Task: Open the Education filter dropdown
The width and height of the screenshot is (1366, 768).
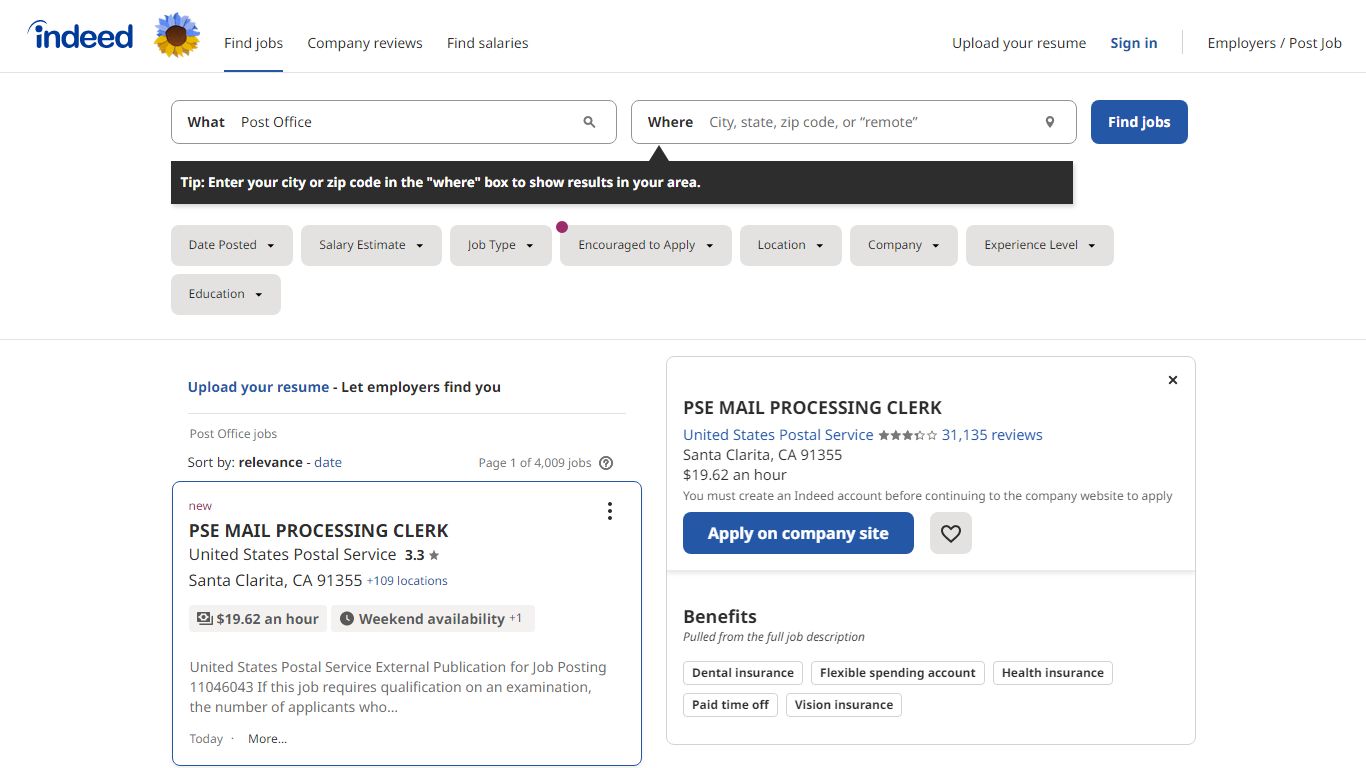Action: pyautogui.click(x=226, y=294)
